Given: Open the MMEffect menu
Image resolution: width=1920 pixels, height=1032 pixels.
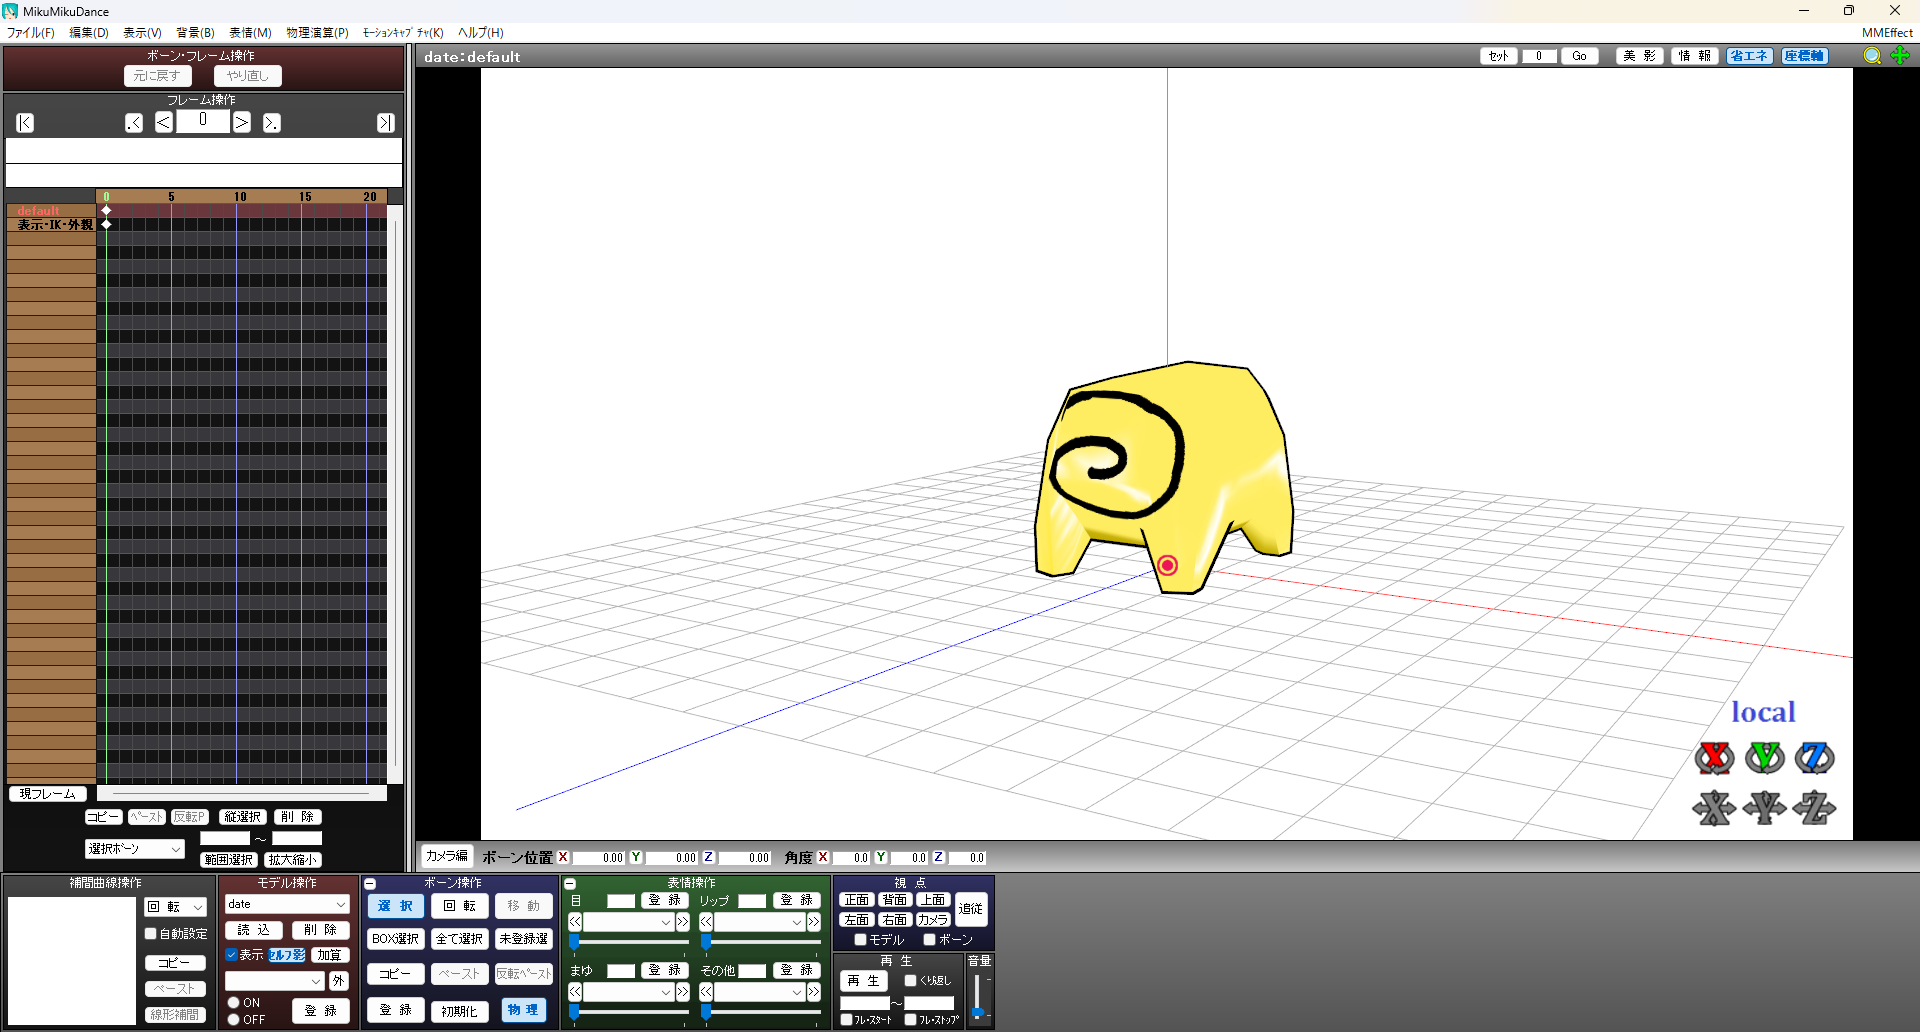Looking at the screenshot, I should [x=1887, y=33].
